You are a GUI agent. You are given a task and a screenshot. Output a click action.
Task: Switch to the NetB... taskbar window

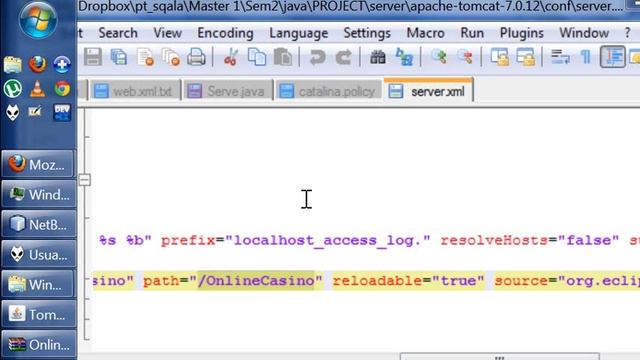[38, 224]
